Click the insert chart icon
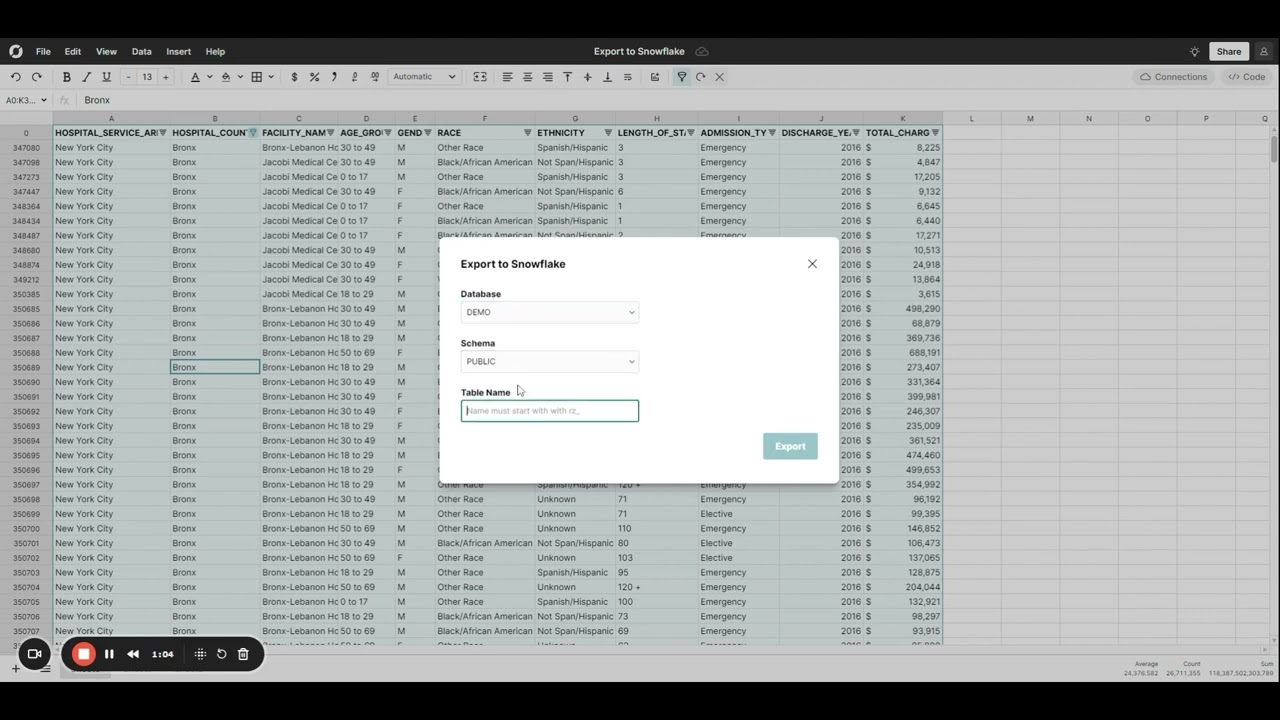The image size is (1280, 720). (655, 77)
